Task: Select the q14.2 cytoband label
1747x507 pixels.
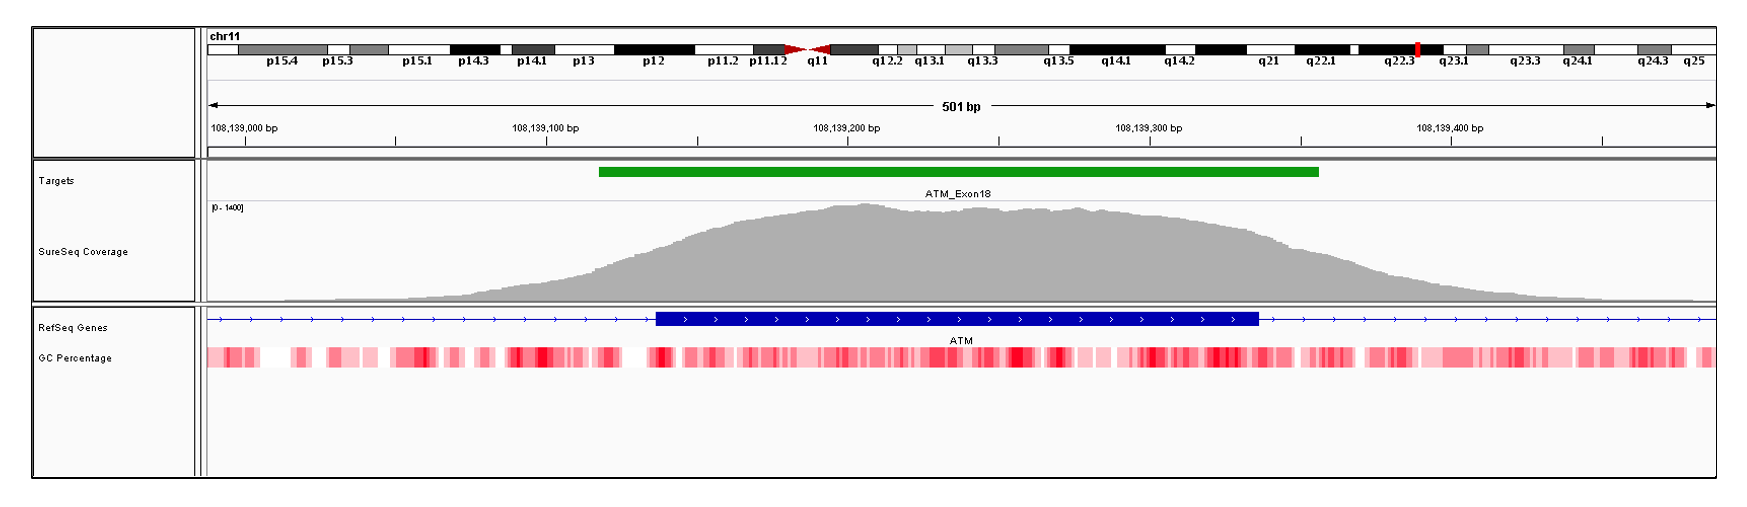Action: tap(1179, 61)
